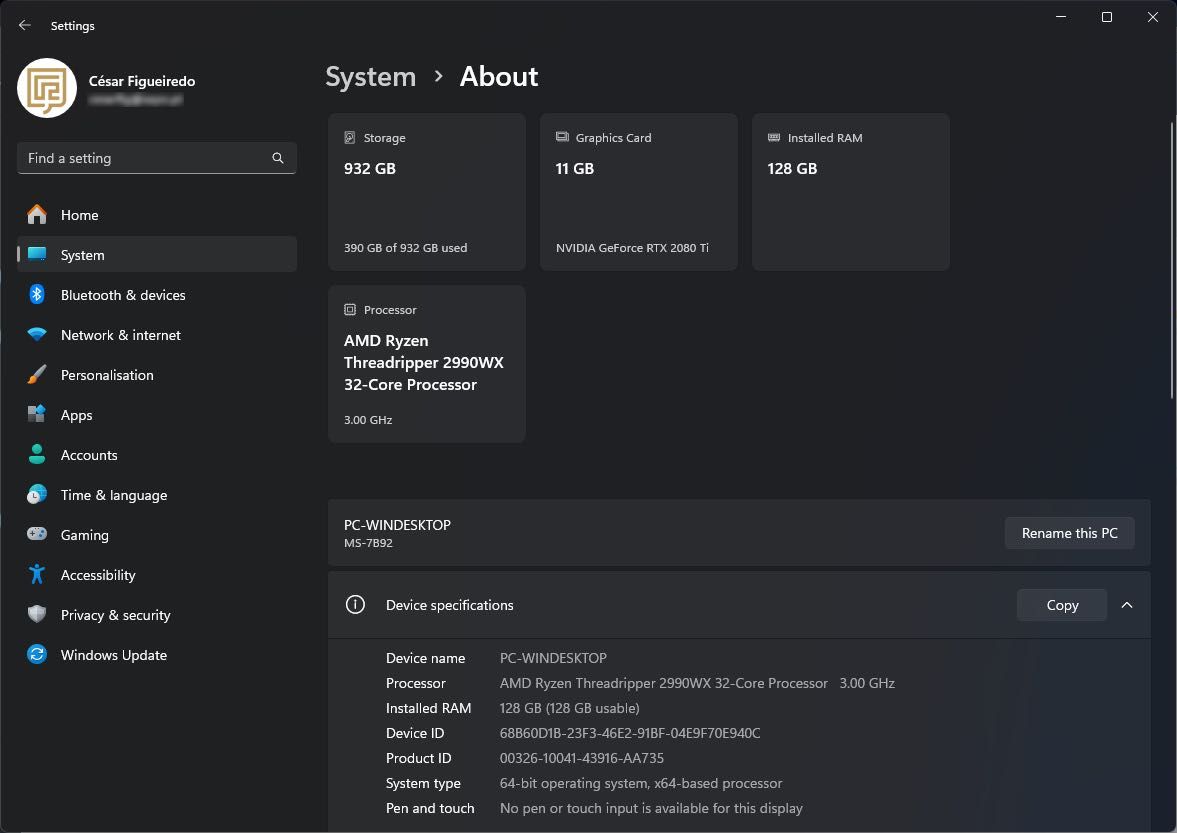Focus the Find a setting search box

tap(156, 158)
